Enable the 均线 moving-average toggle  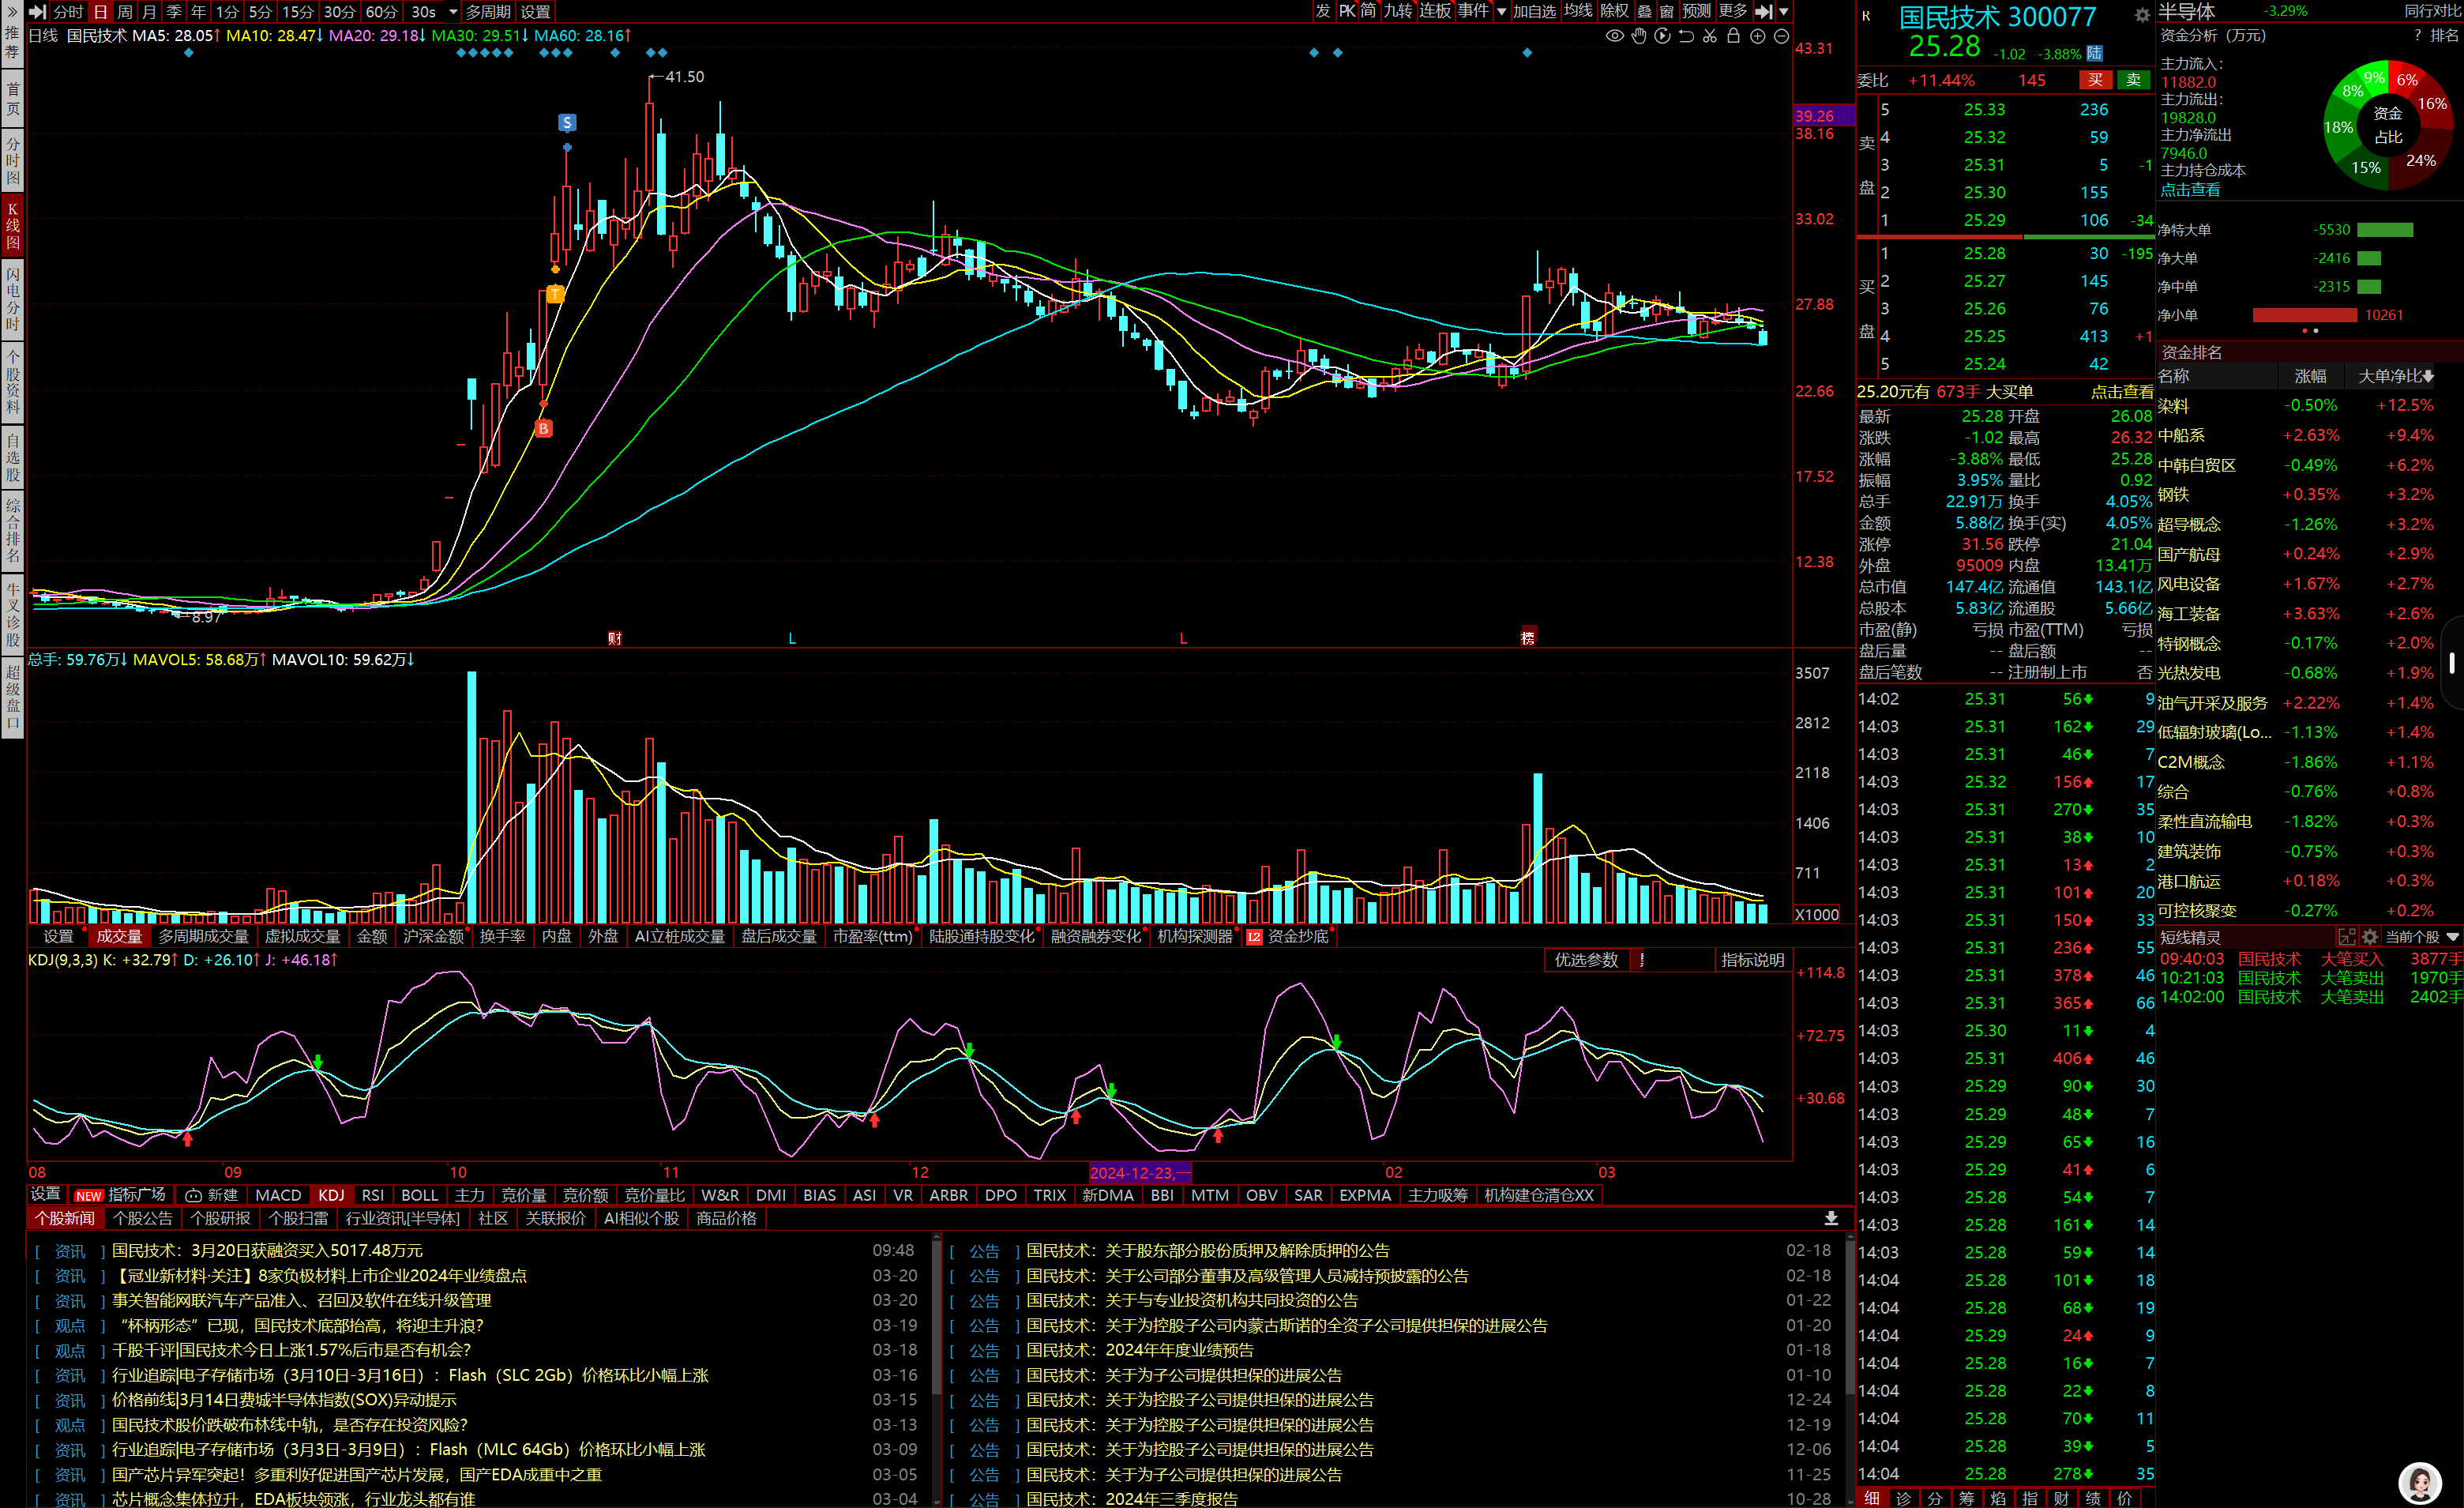[x=1578, y=11]
